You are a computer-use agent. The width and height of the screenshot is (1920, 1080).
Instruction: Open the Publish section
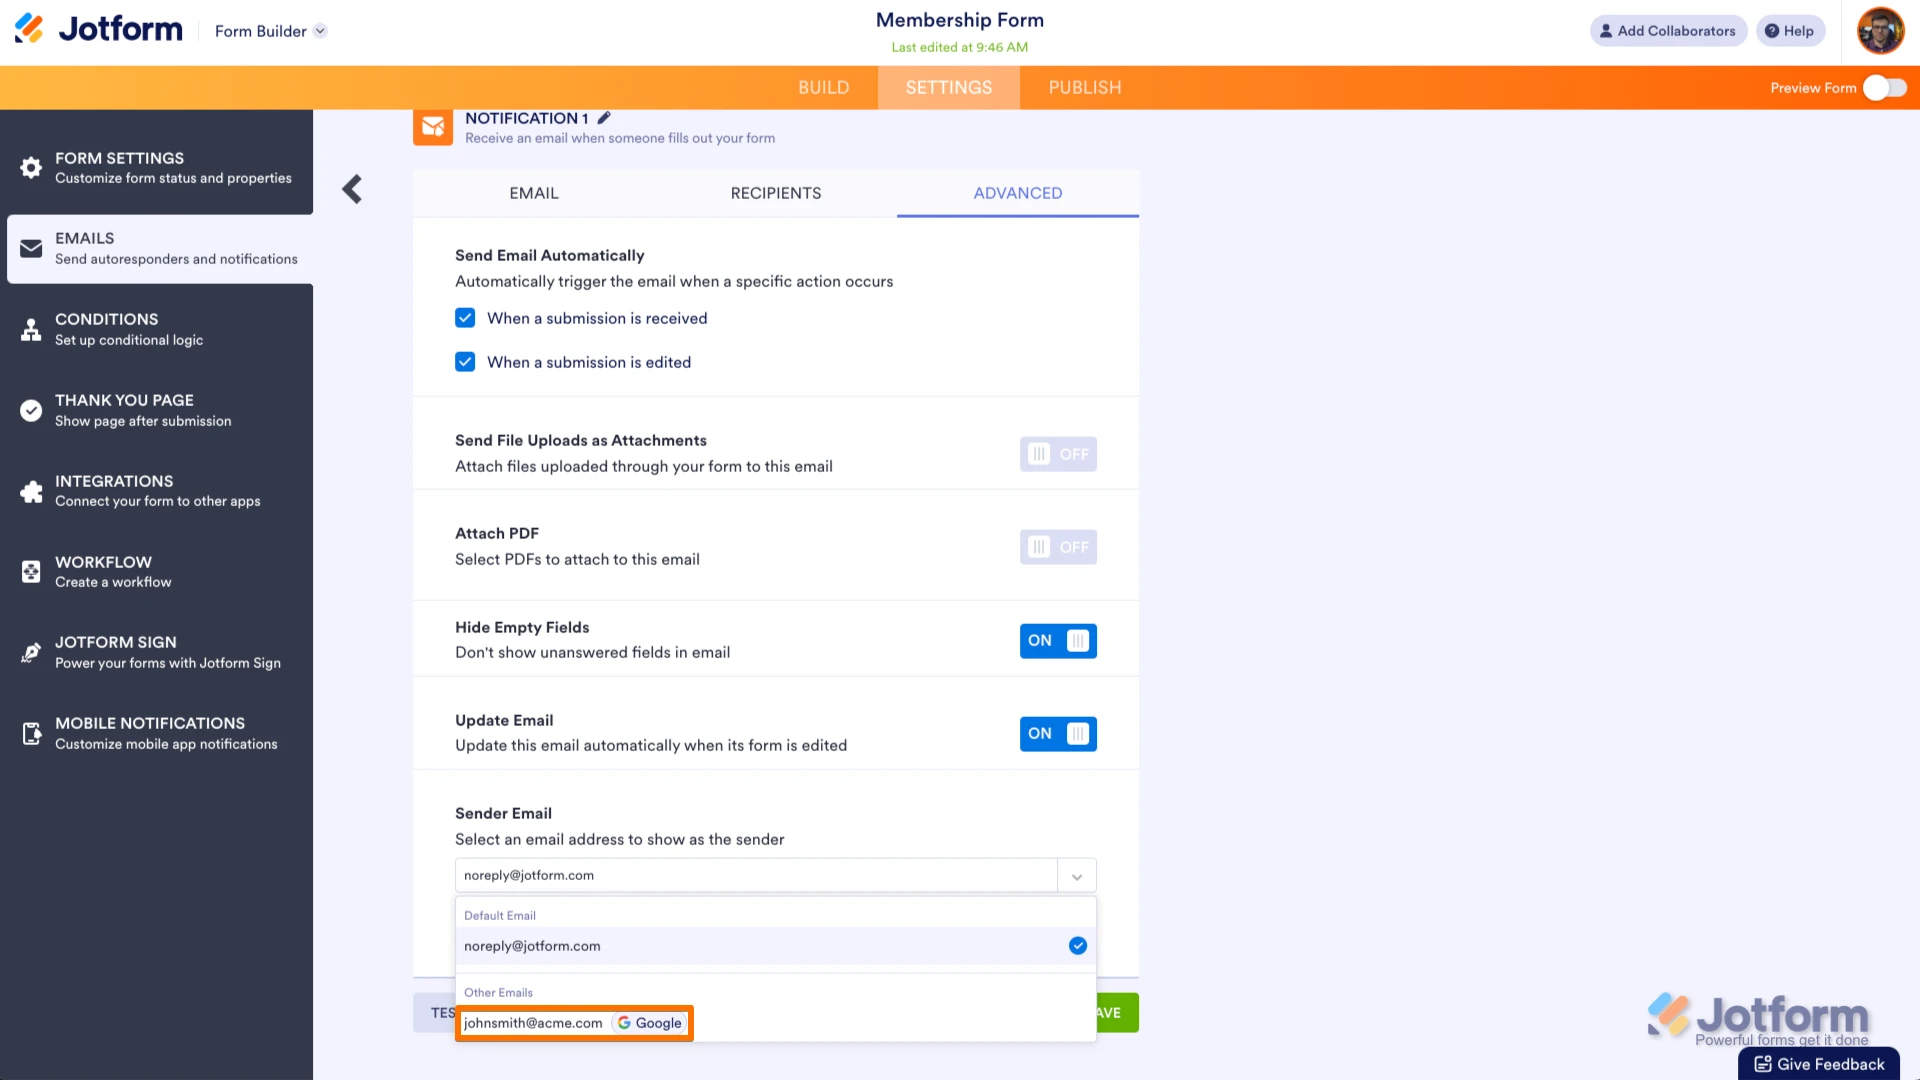click(1084, 87)
